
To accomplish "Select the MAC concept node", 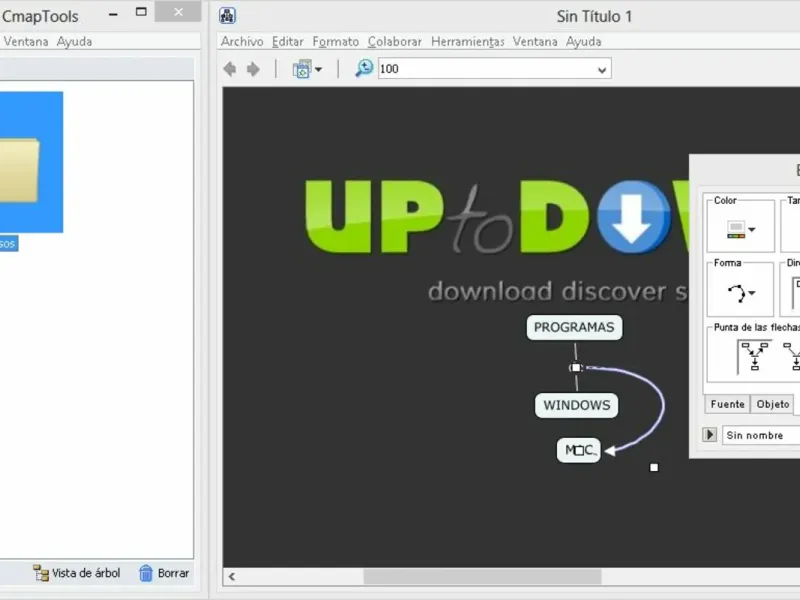I will [579, 450].
